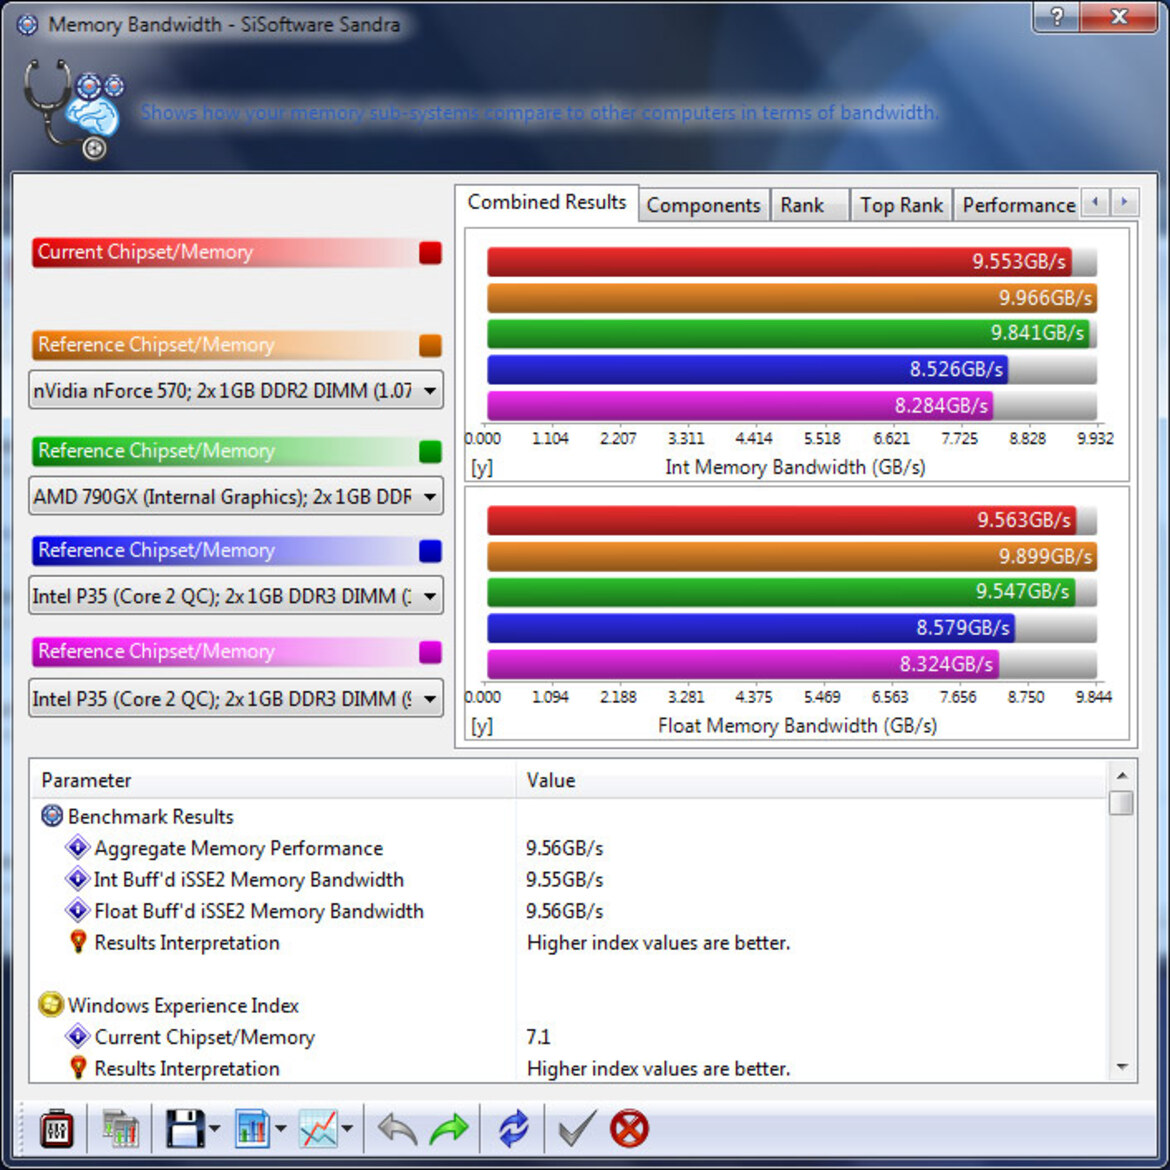Image resolution: width=1170 pixels, height=1170 pixels.
Task: Open the AMD 790GX reference dropdown
Action: click(236, 496)
